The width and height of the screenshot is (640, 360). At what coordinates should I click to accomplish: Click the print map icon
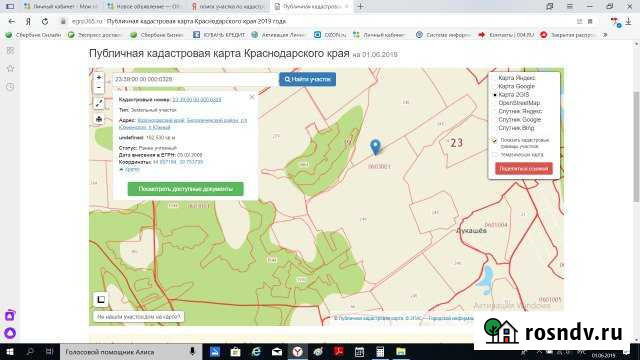tap(99, 119)
